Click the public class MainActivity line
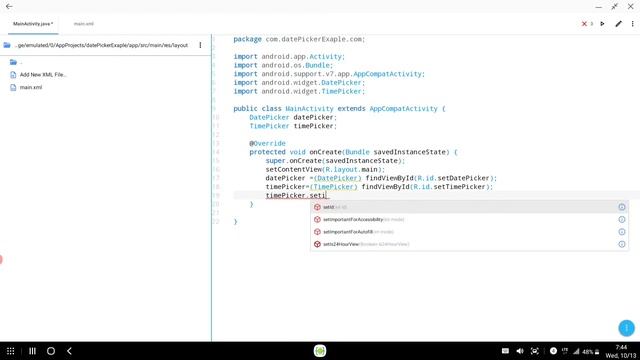This screenshot has width=640, height=360. [x=340, y=109]
